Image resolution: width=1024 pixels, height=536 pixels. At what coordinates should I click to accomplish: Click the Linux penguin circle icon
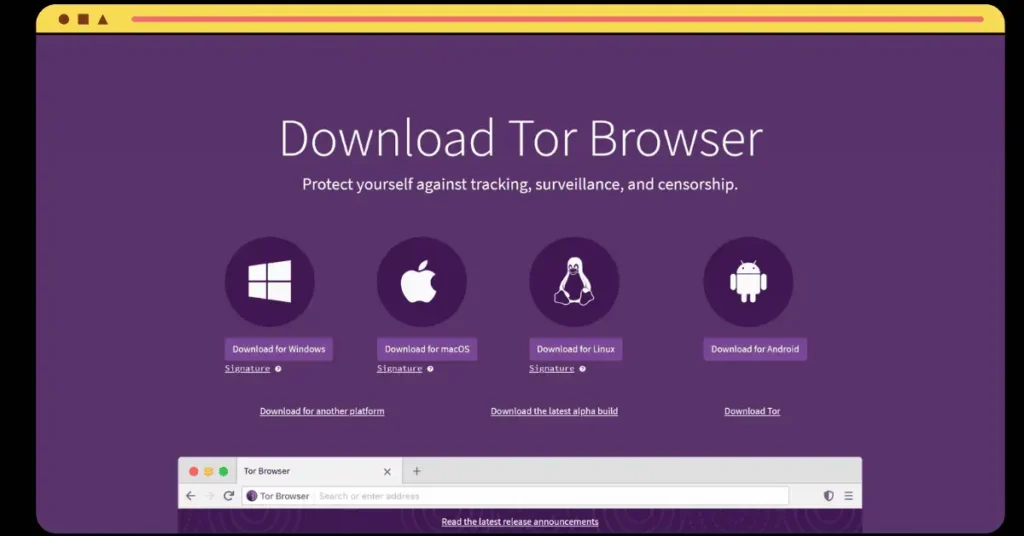click(x=574, y=281)
